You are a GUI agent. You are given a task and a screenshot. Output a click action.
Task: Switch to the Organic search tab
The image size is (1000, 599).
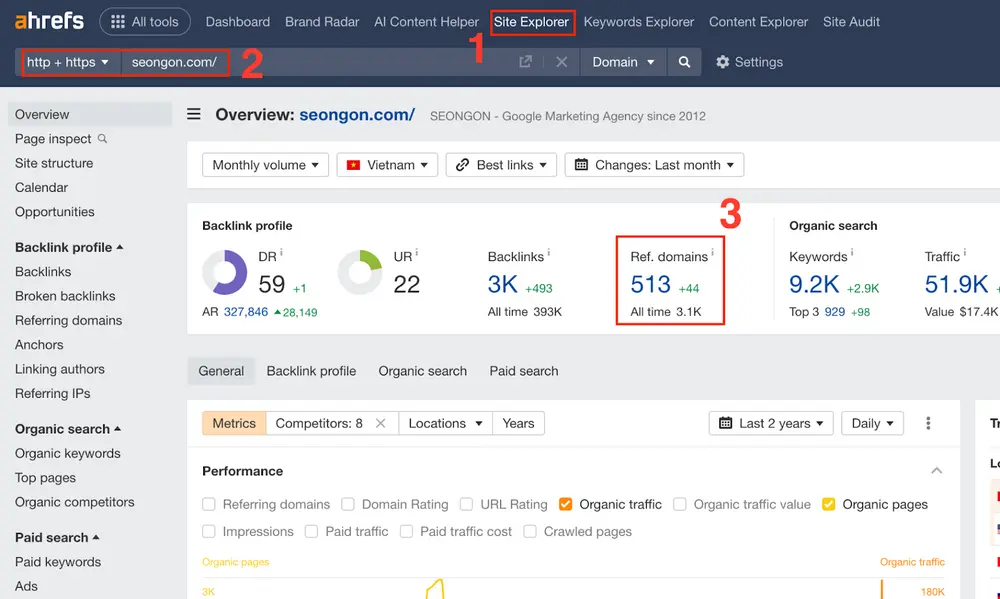tap(422, 371)
